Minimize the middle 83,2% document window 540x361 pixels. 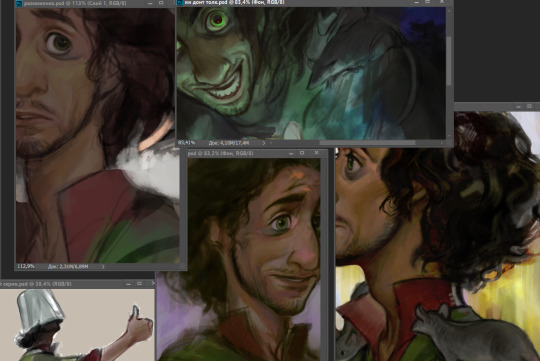[x=291, y=153]
